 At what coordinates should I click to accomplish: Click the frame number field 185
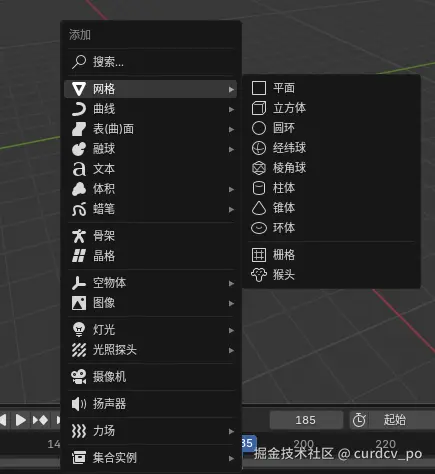pyautogui.click(x=306, y=420)
